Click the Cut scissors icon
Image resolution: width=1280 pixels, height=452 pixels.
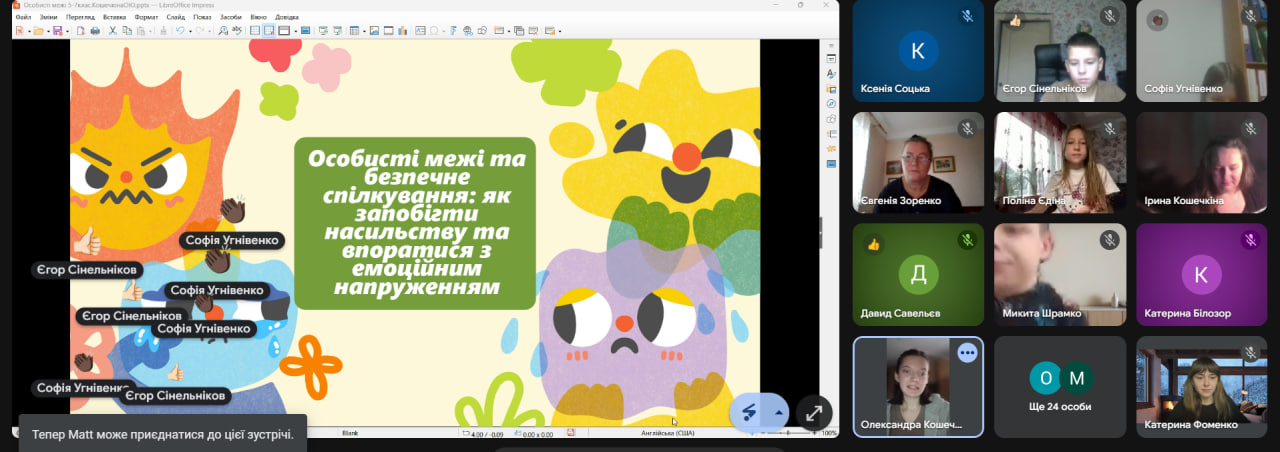[112, 31]
